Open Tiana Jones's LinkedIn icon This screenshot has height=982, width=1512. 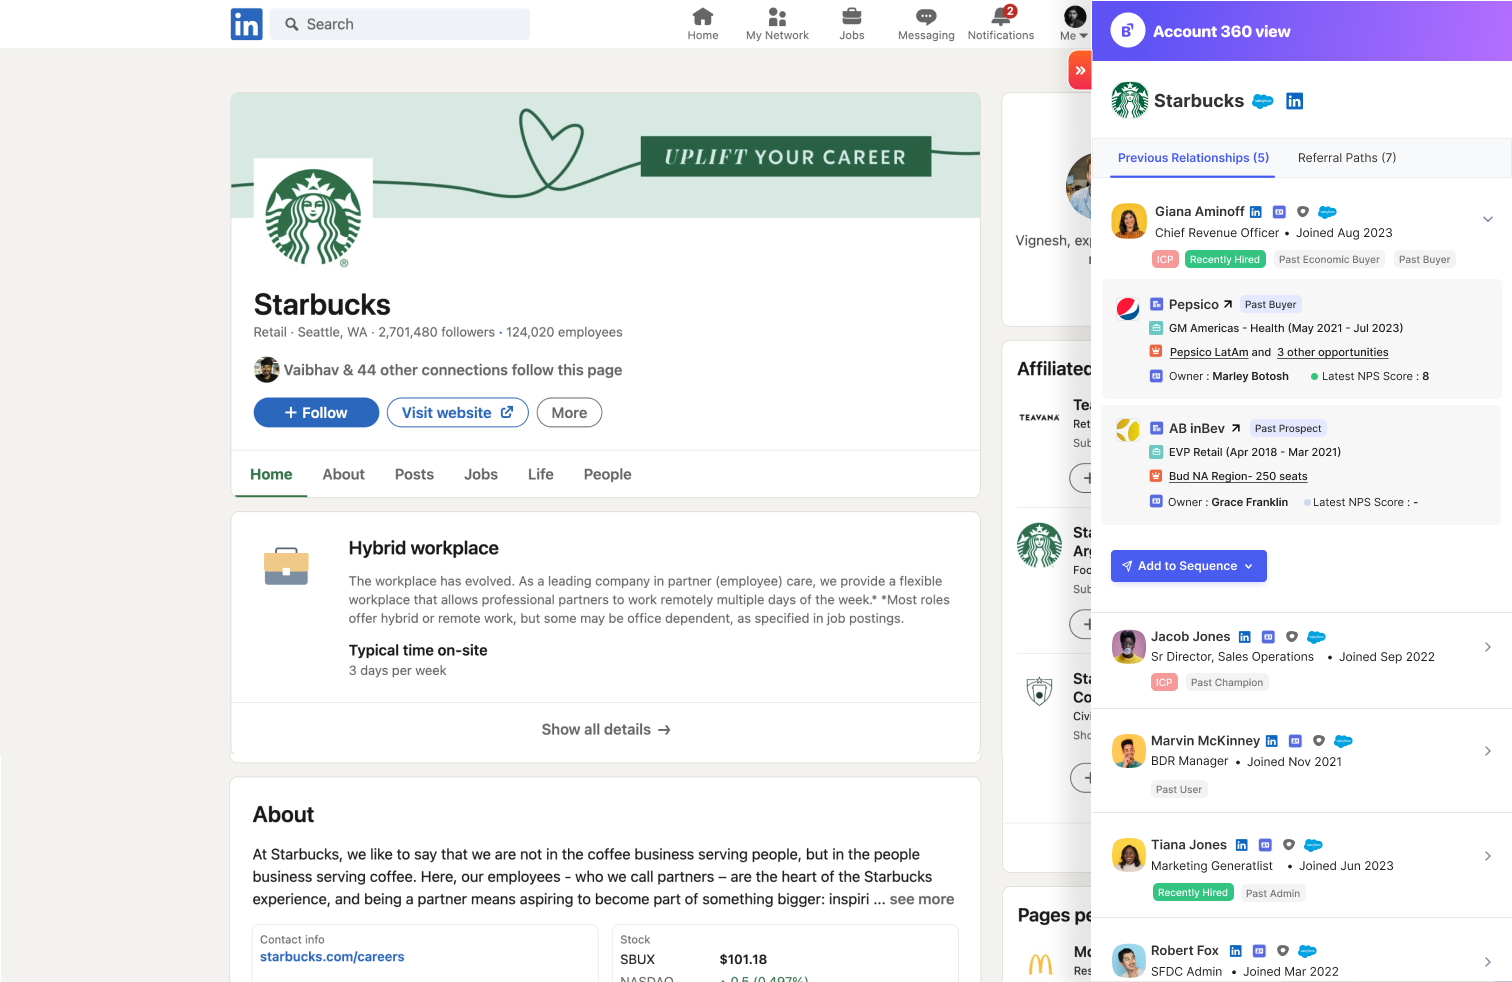pos(1242,845)
